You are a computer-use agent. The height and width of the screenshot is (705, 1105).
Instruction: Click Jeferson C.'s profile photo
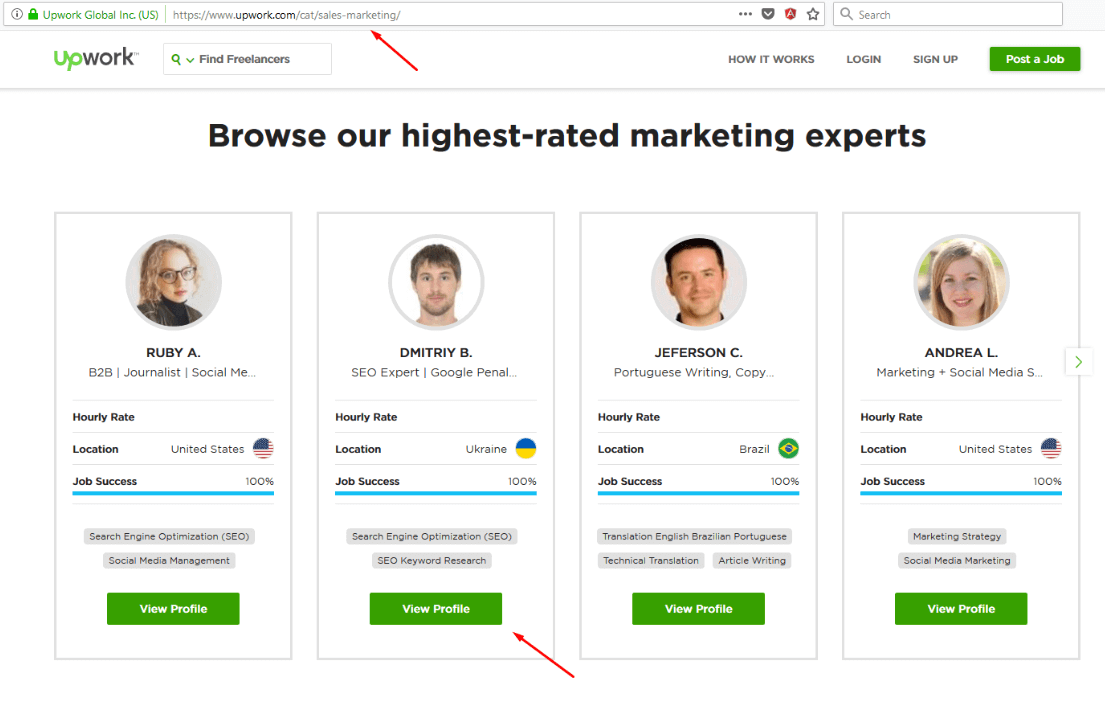(698, 282)
